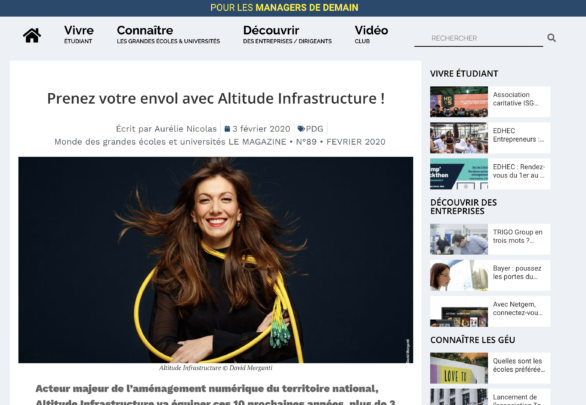Focus the Rechercher search field
The height and width of the screenshot is (405, 586).
[x=478, y=38]
